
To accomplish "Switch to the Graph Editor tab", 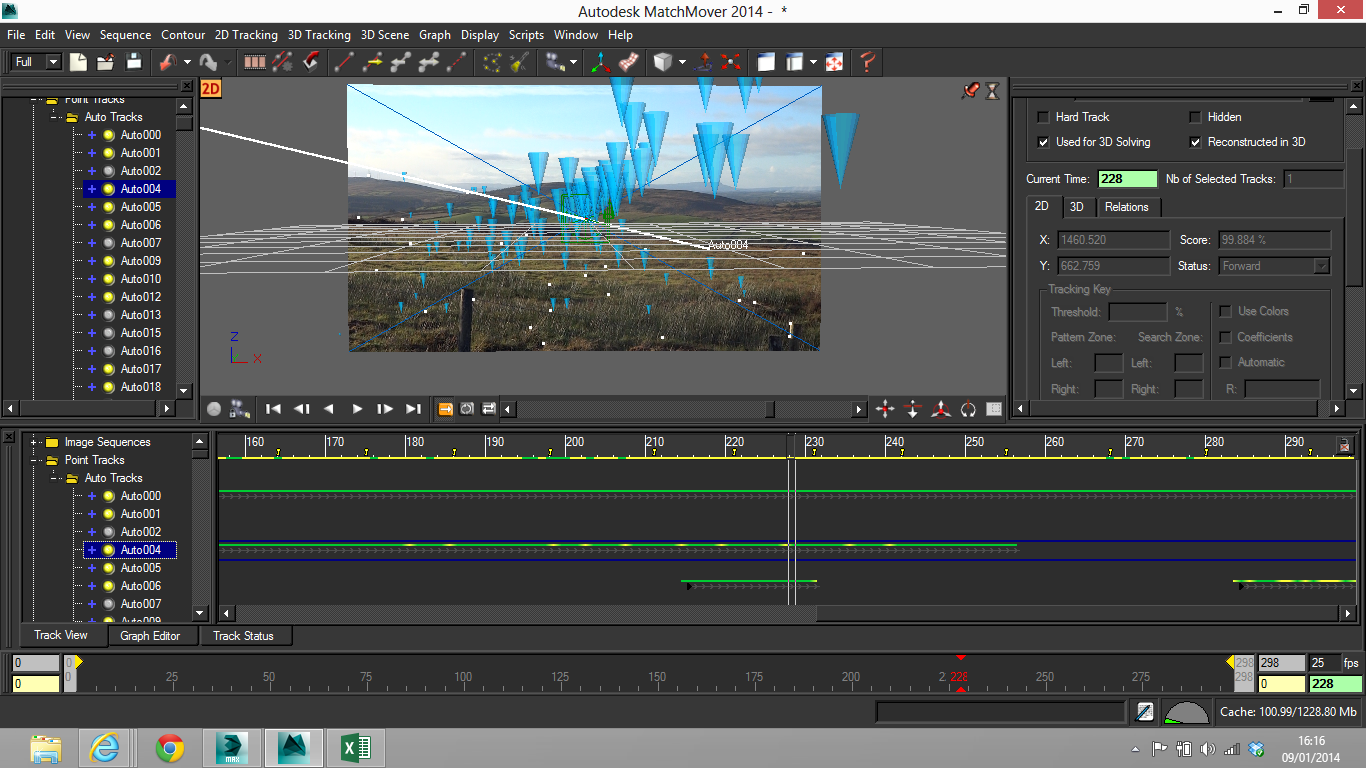I will click(x=150, y=636).
